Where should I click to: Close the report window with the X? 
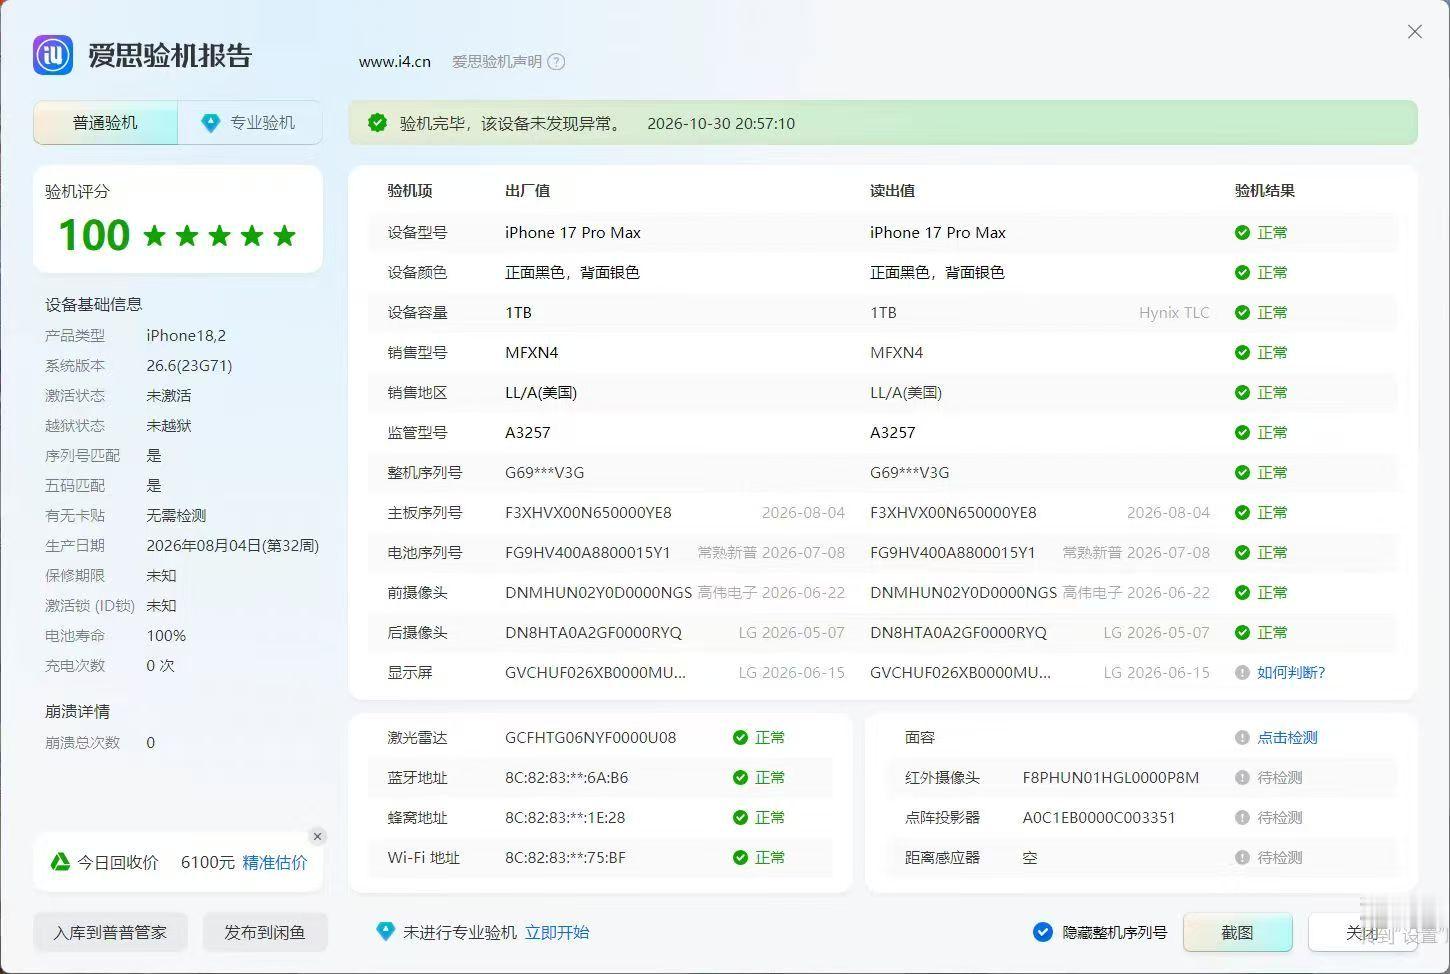tap(1415, 32)
